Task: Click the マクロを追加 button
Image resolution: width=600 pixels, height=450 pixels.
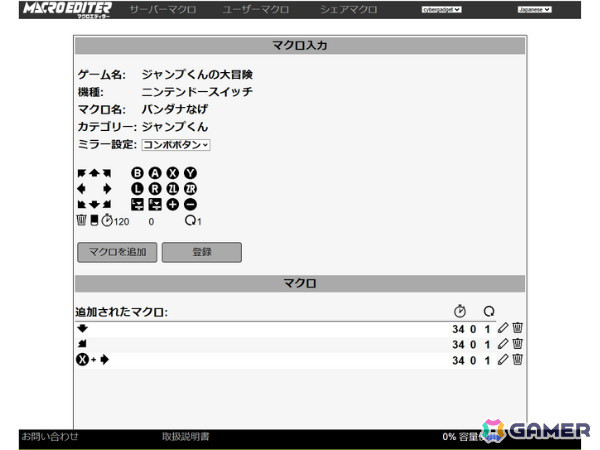Action: tap(117, 252)
